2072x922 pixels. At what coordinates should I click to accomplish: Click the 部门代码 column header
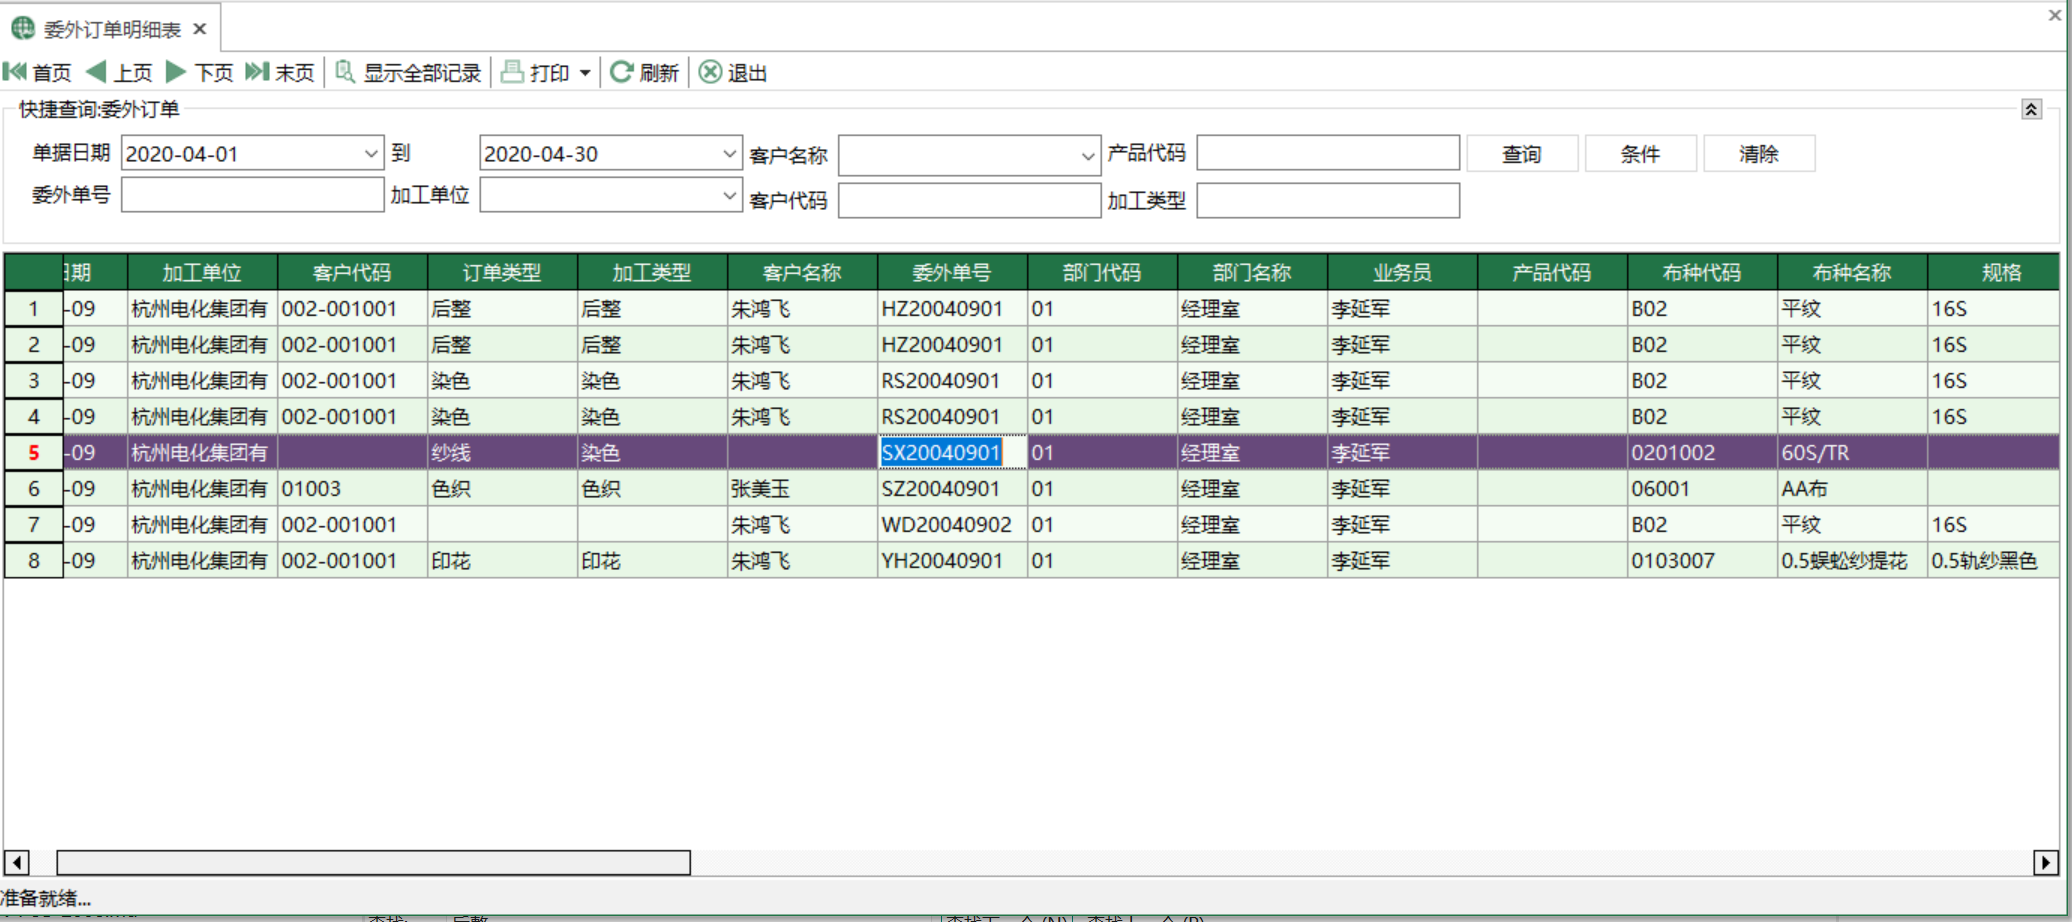[1102, 272]
